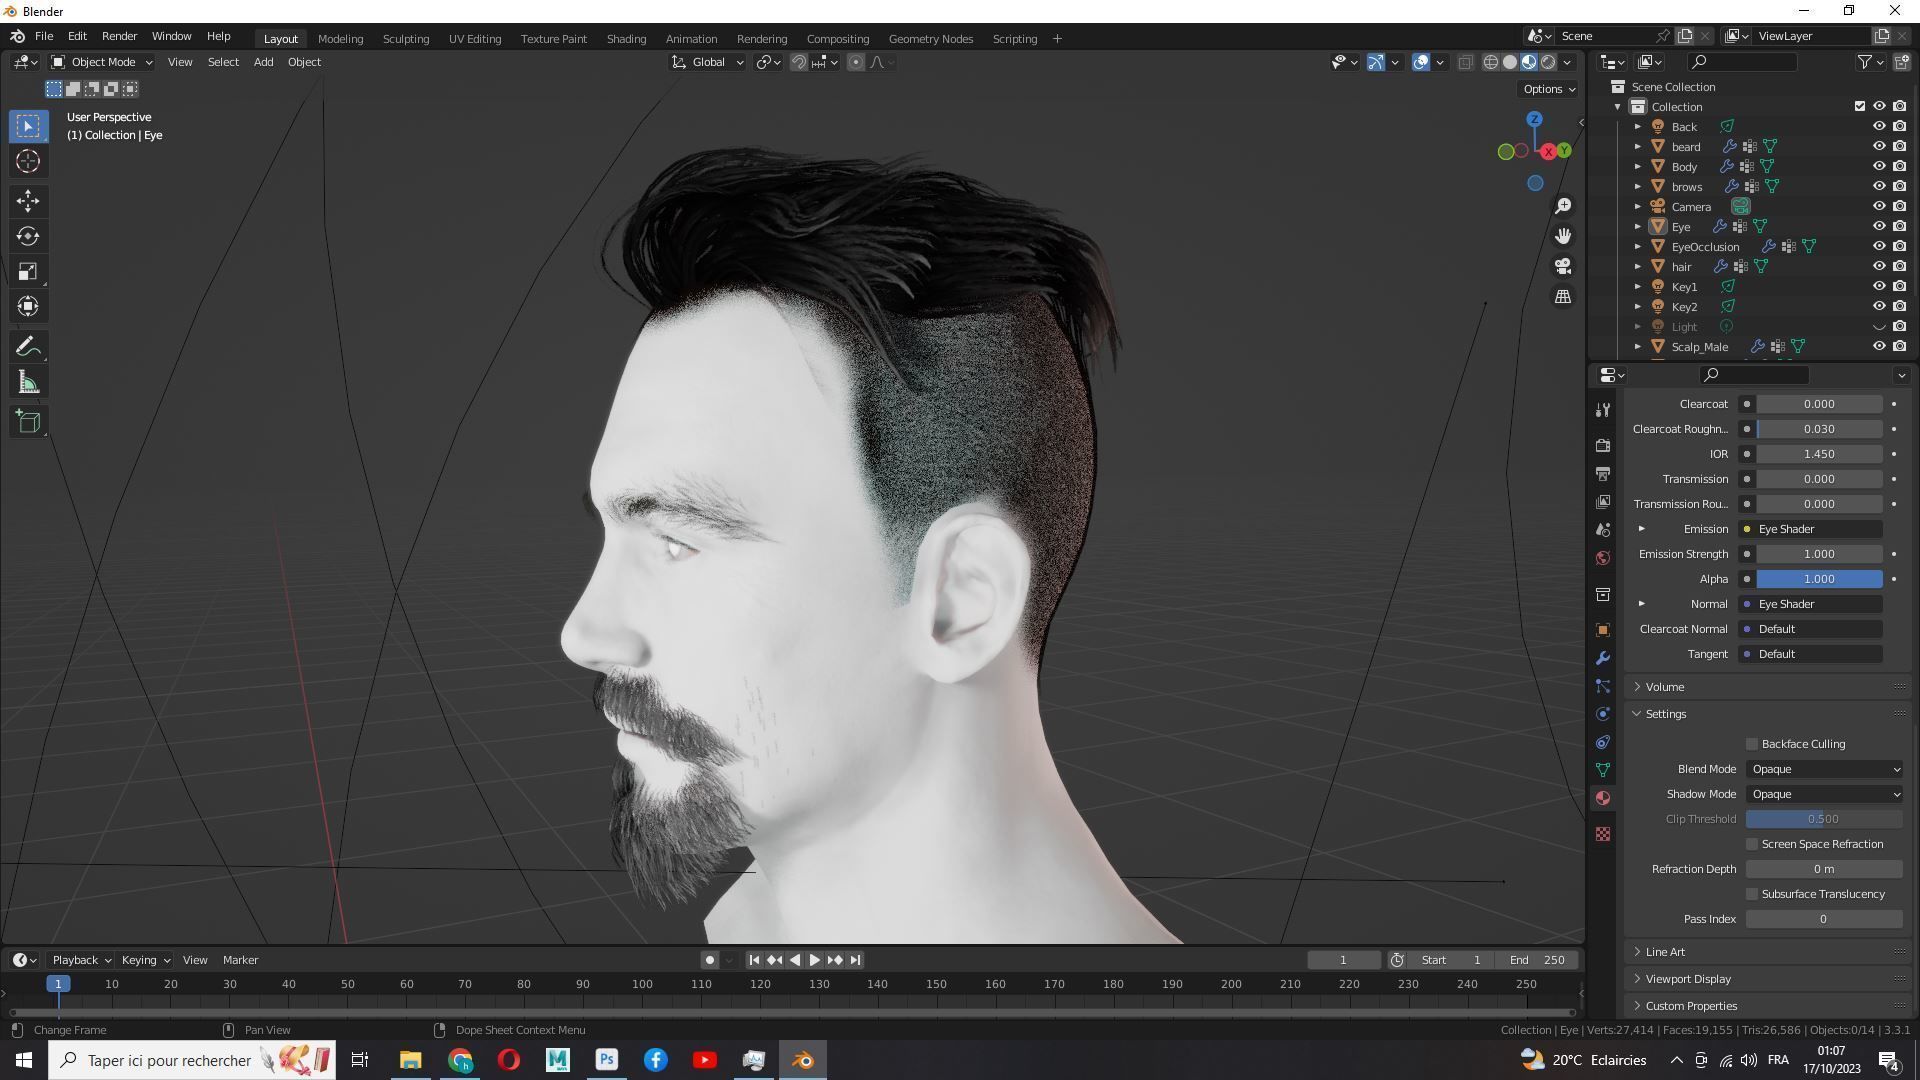This screenshot has height=1080, width=1920.
Task: Click the Options button in viewport
Action: (1548, 89)
